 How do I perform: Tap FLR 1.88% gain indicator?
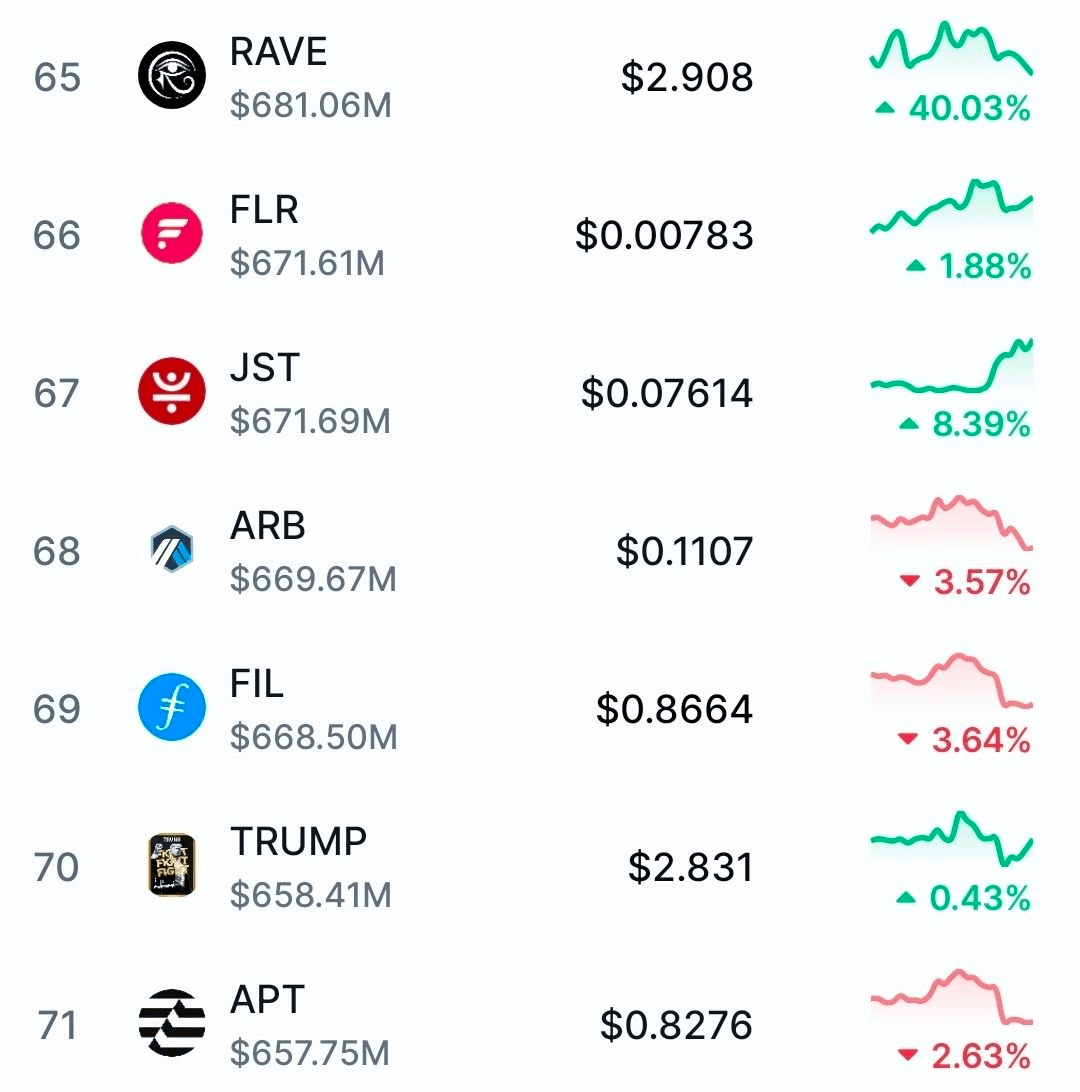pos(968,267)
